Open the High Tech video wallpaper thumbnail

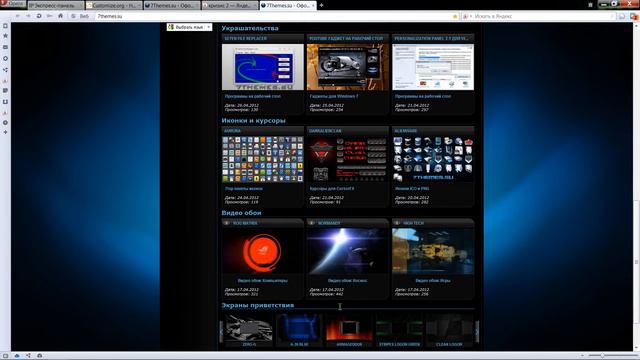click(433, 251)
